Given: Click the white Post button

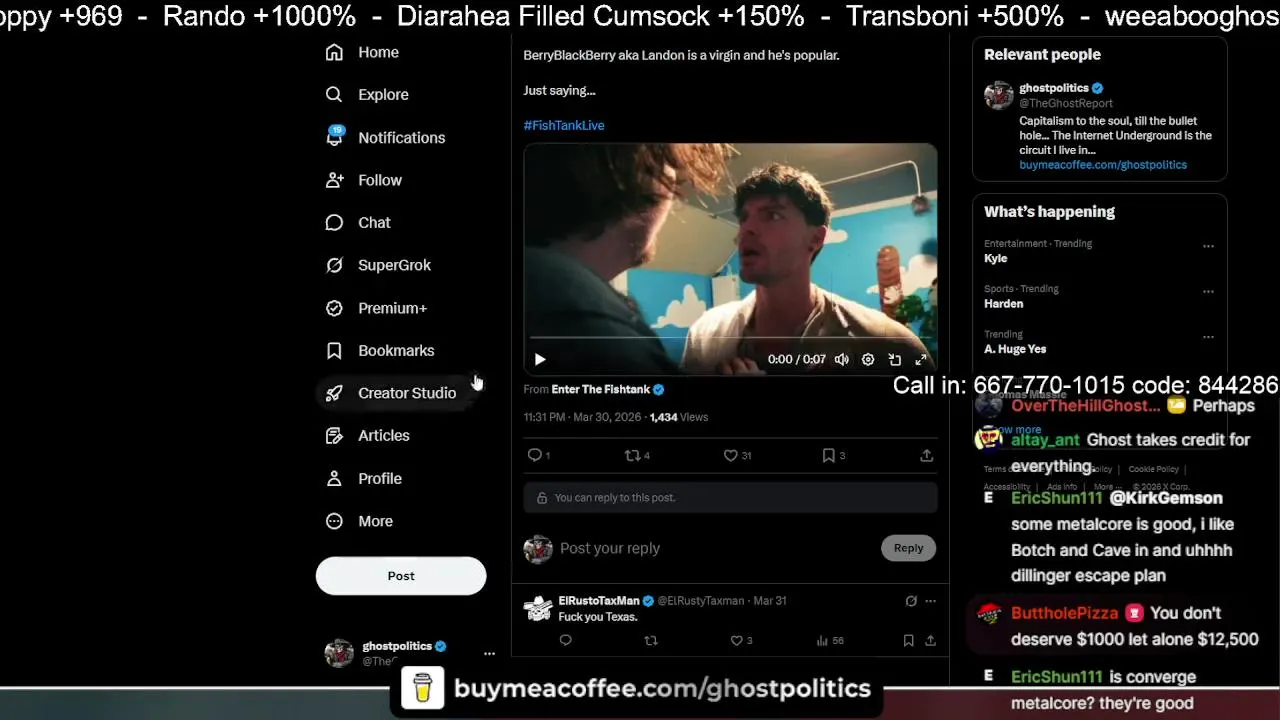Looking at the screenshot, I should [401, 576].
